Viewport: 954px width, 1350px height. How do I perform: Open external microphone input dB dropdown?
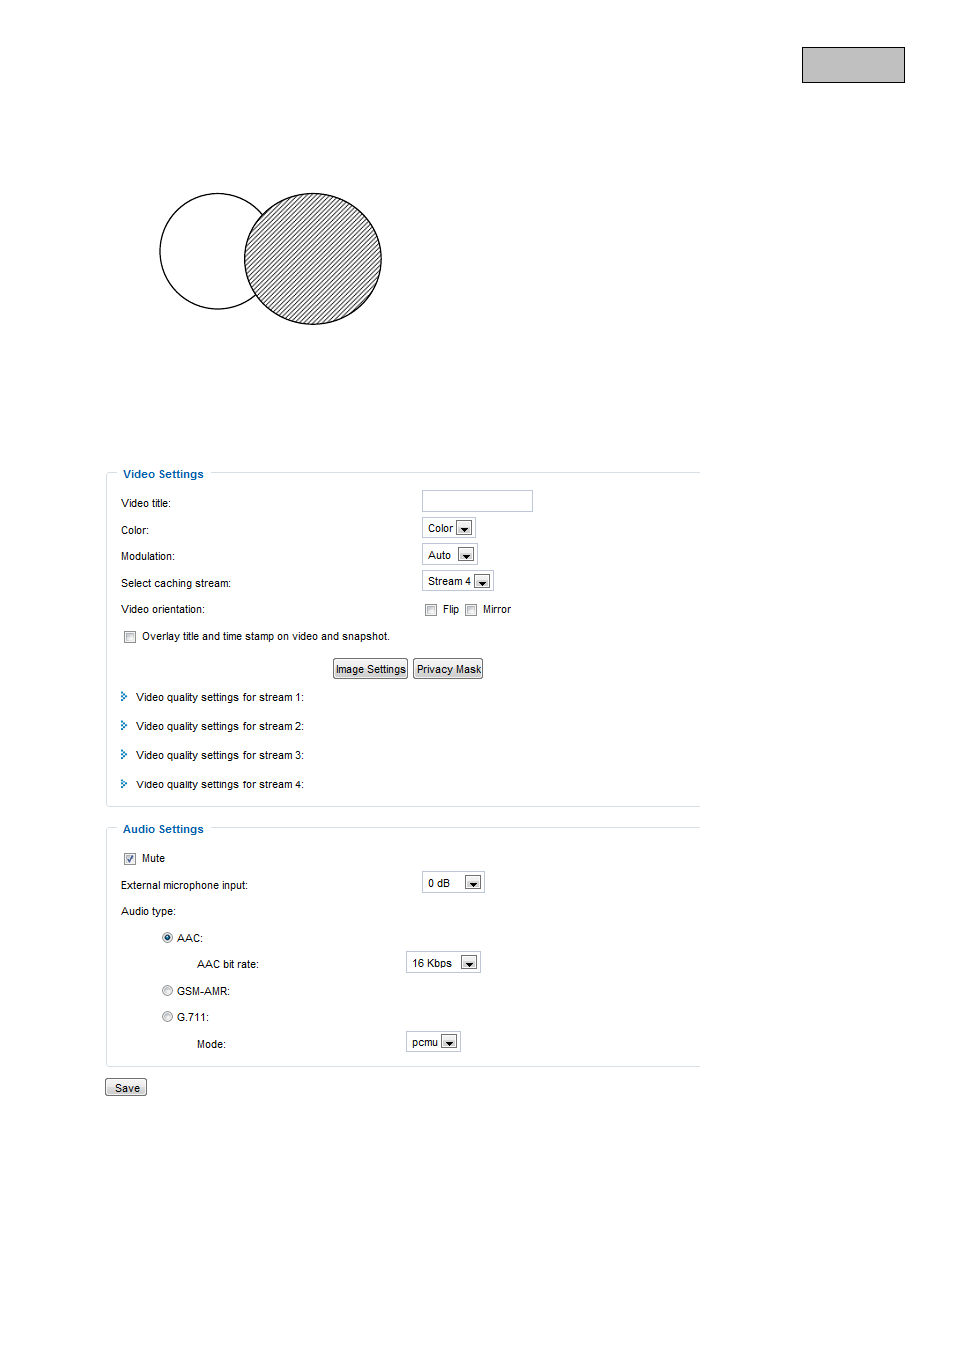click(454, 883)
